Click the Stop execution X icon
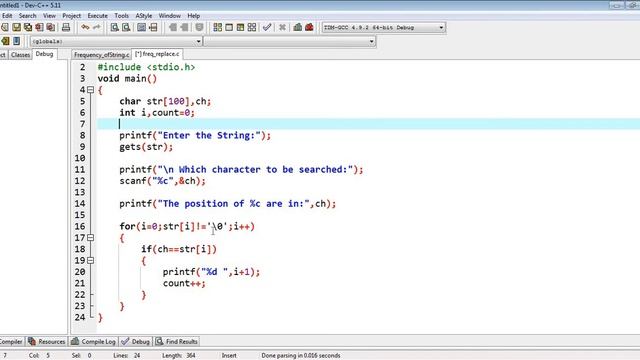640x360 pixels. pos(282,27)
